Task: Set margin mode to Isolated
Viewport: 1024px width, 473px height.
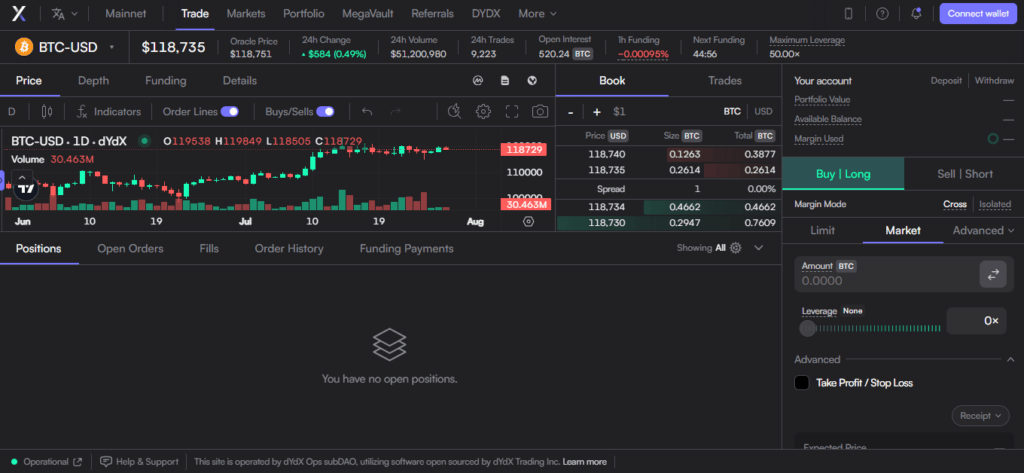Action: [995, 204]
